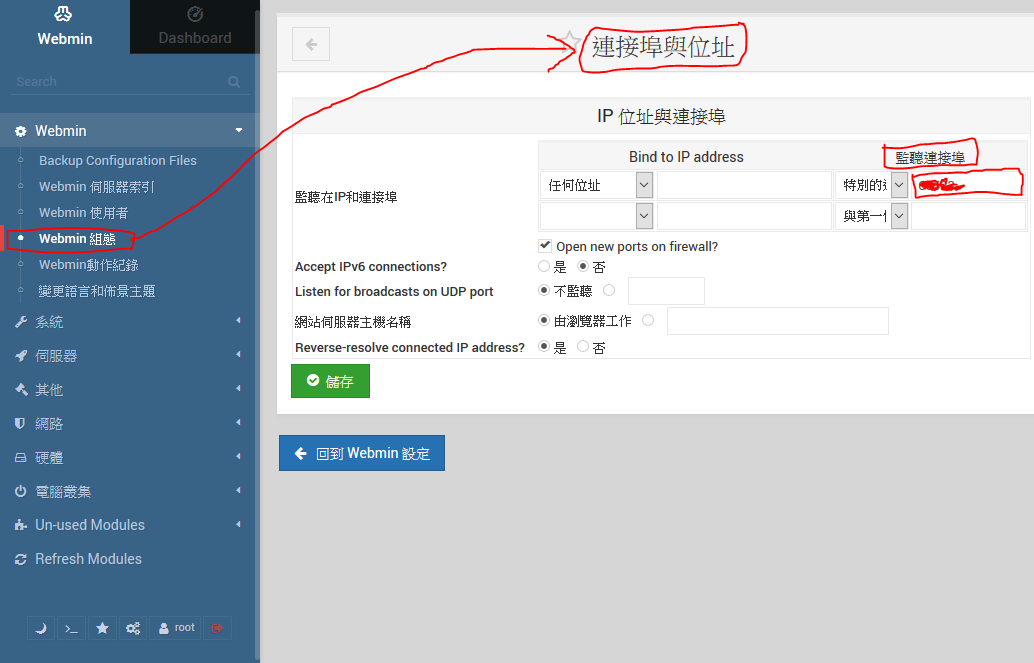The image size is (1034, 663).
Task: Select 是 for Reverse-resolve connected IP
Action: [x=543, y=346]
